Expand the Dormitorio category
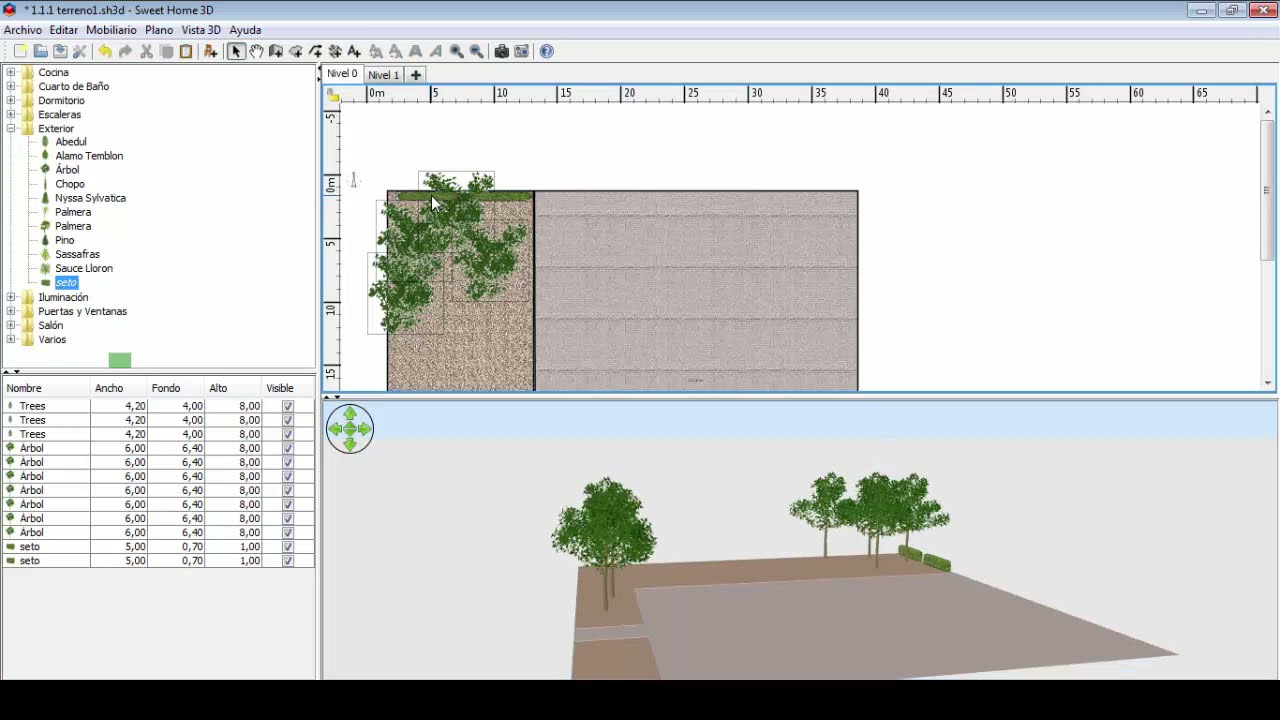The image size is (1280, 720). click(x=11, y=100)
